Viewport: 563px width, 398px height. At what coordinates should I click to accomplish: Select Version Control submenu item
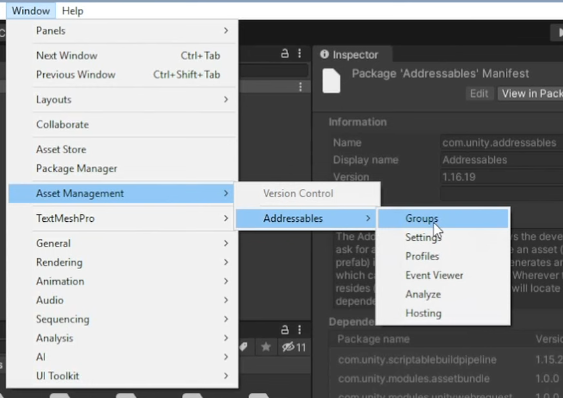(x=307, y=194)
